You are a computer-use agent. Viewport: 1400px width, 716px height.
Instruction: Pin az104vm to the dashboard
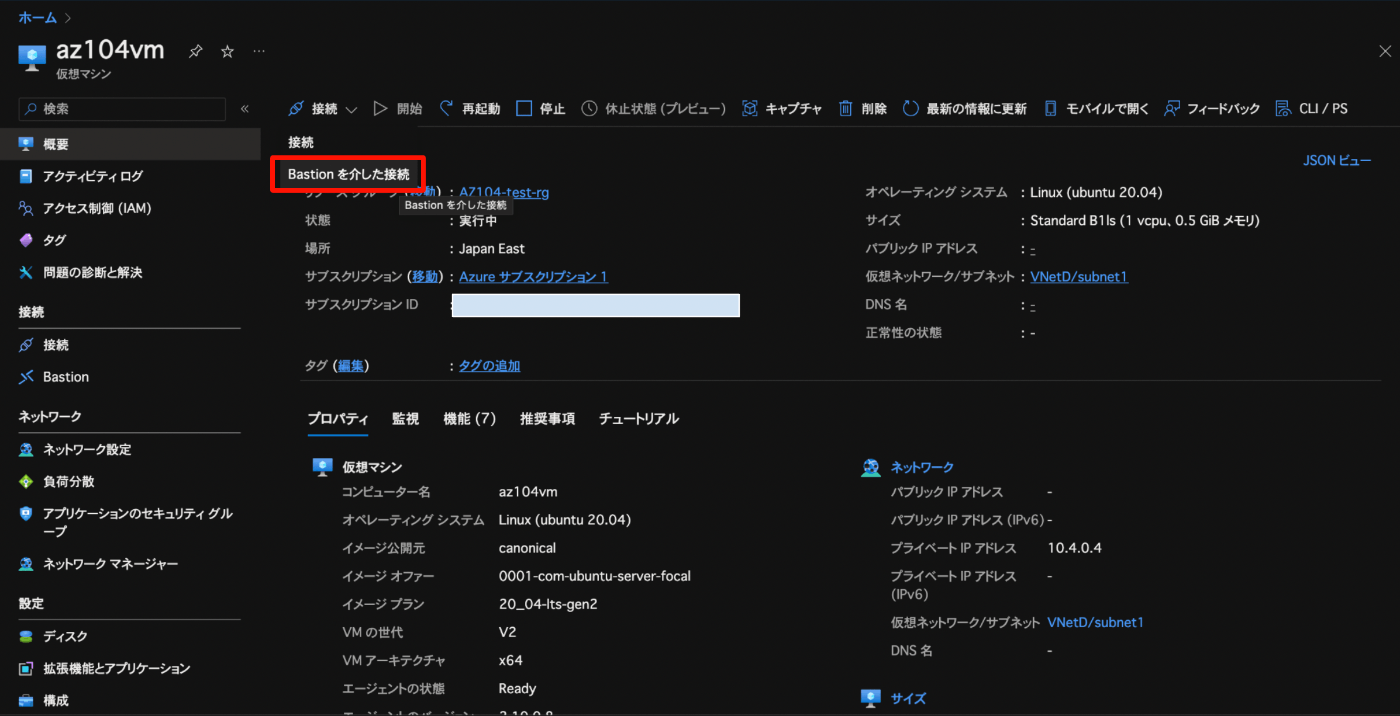point(195,51)
